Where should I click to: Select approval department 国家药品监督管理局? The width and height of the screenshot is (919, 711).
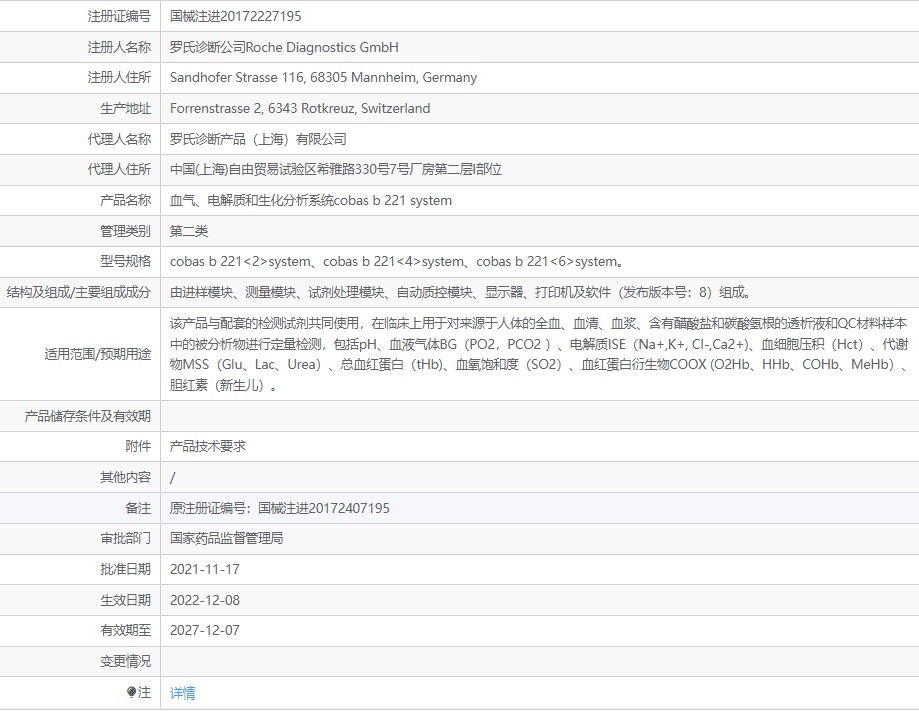point(226,538)
